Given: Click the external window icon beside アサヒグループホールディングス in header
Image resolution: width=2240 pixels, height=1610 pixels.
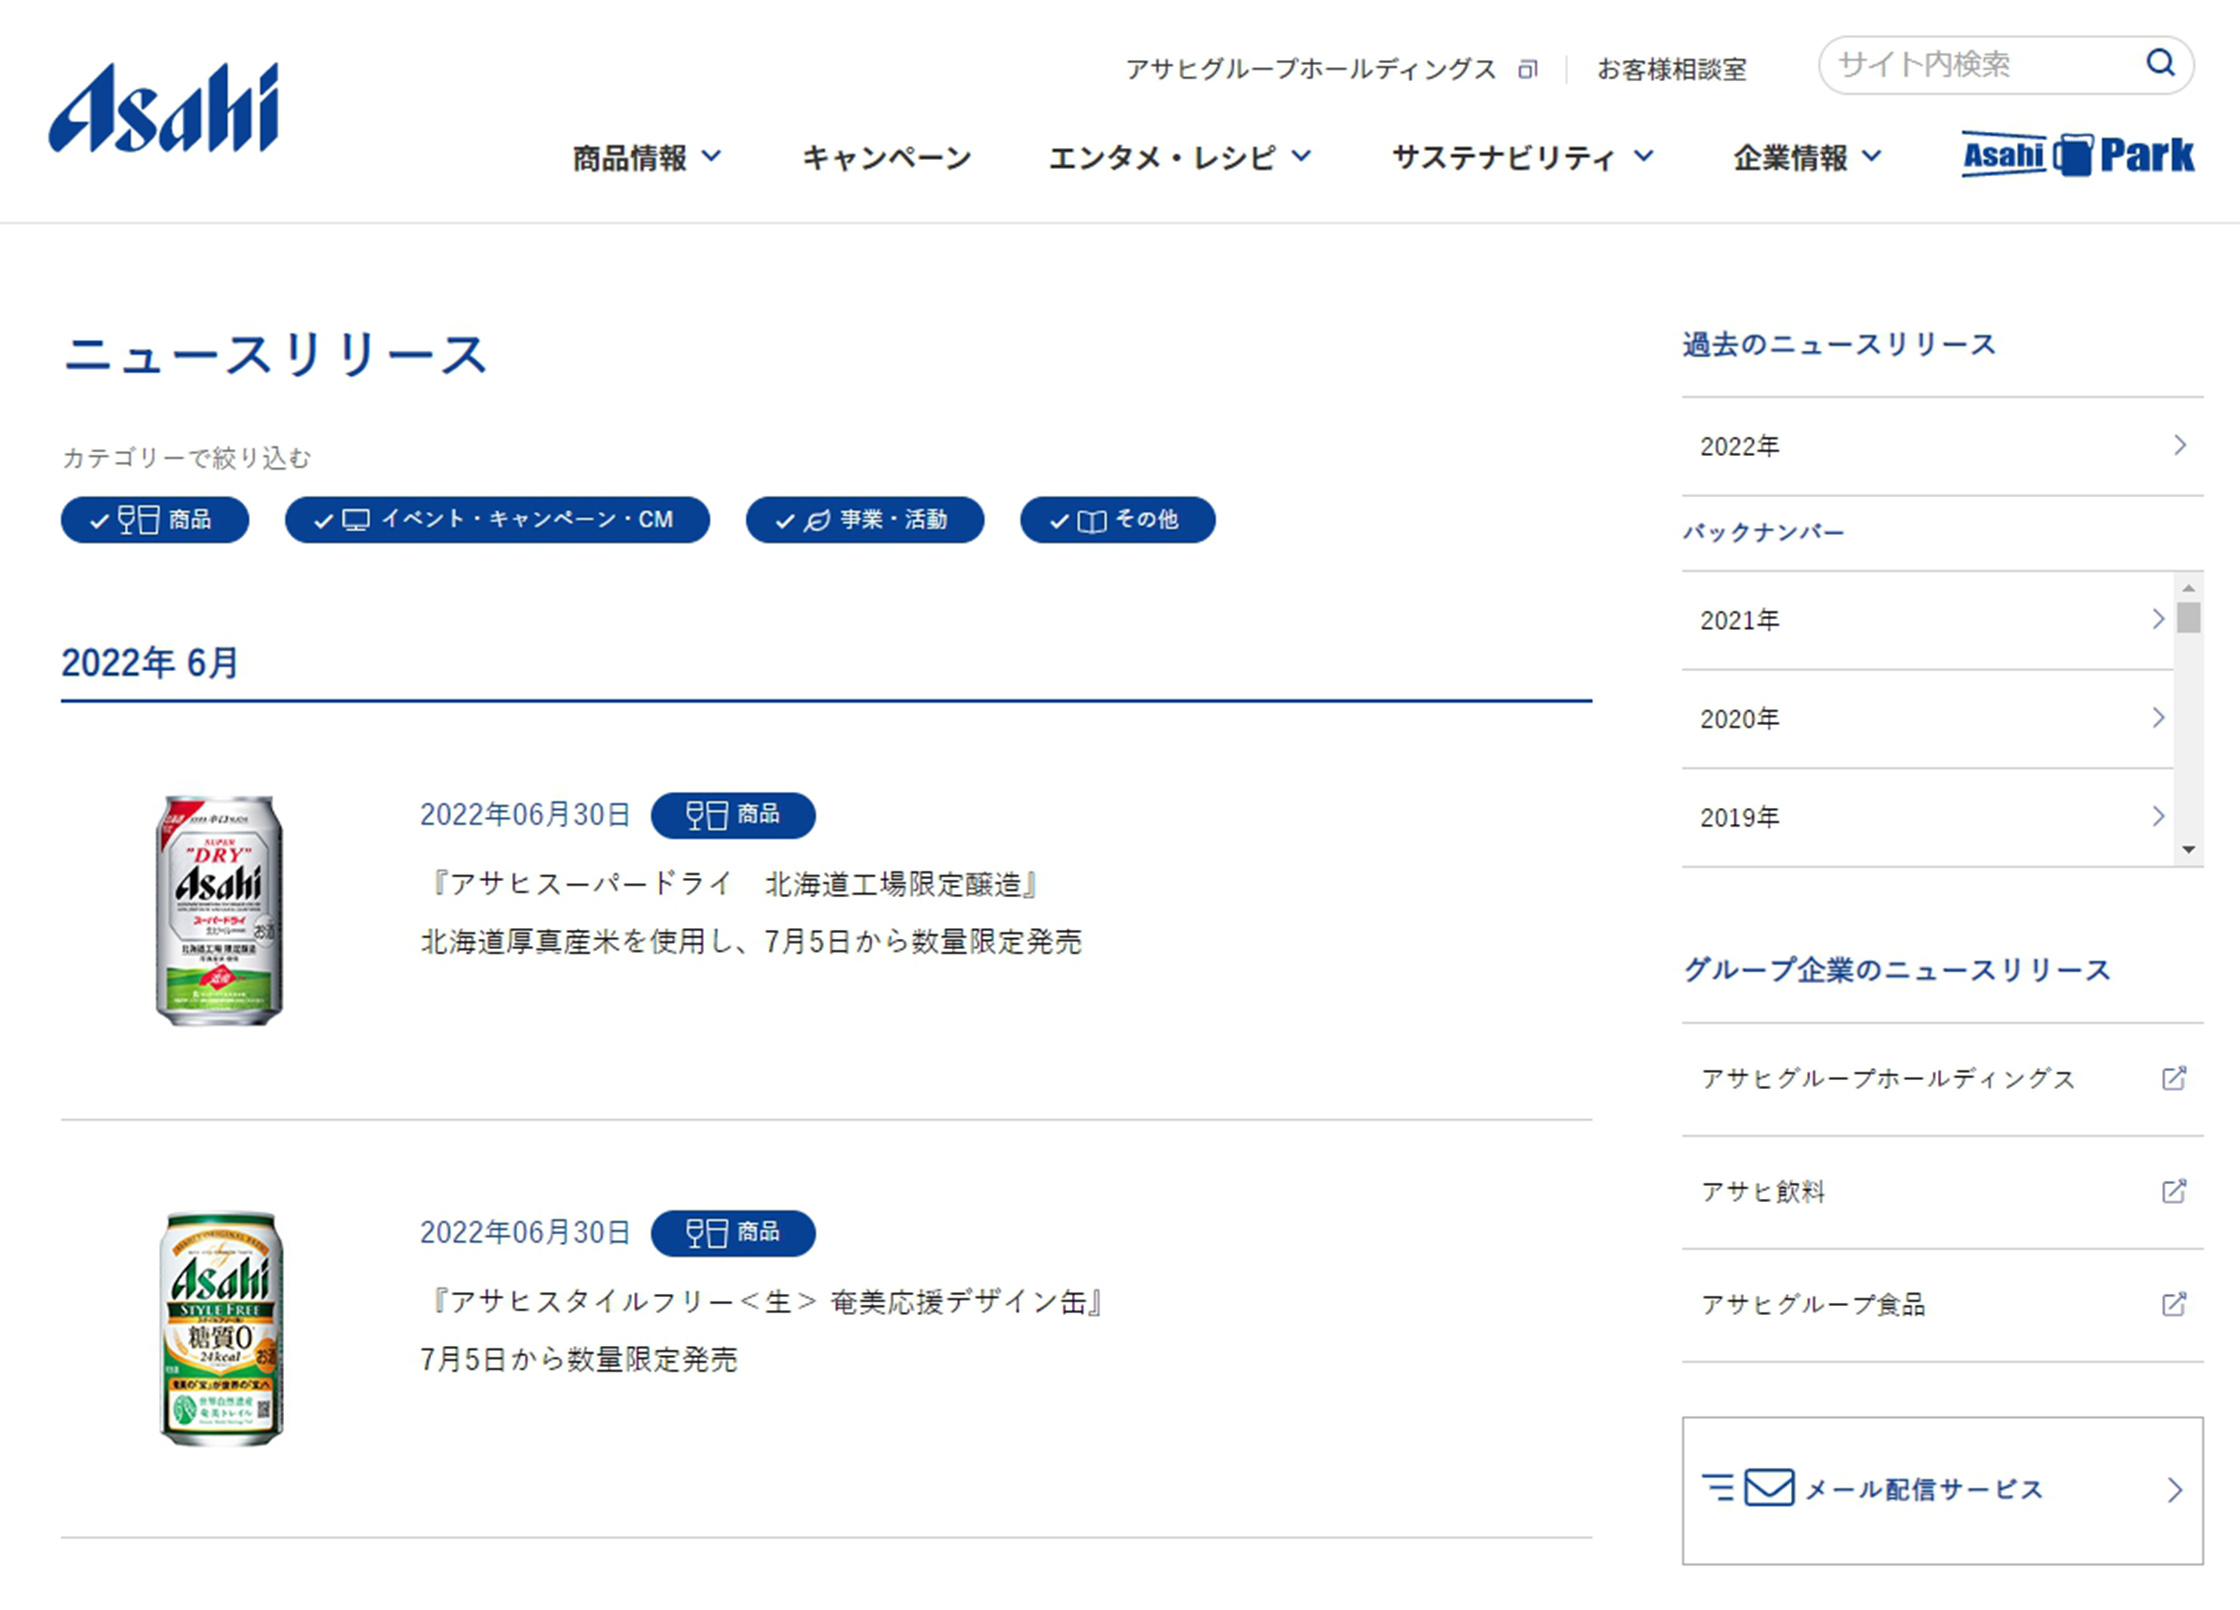Looking at the screenshot, I should [x=1527, y=69].
